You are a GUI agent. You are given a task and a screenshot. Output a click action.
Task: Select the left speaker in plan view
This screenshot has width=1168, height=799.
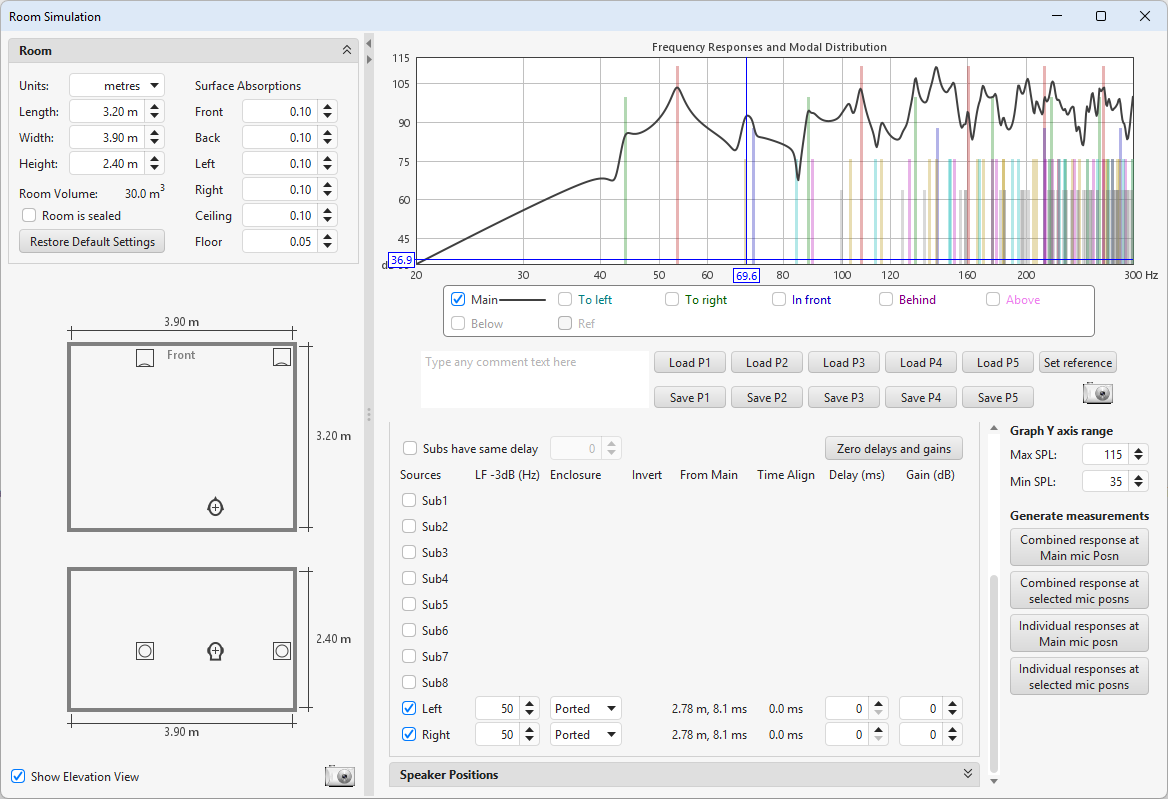point(145,357)
